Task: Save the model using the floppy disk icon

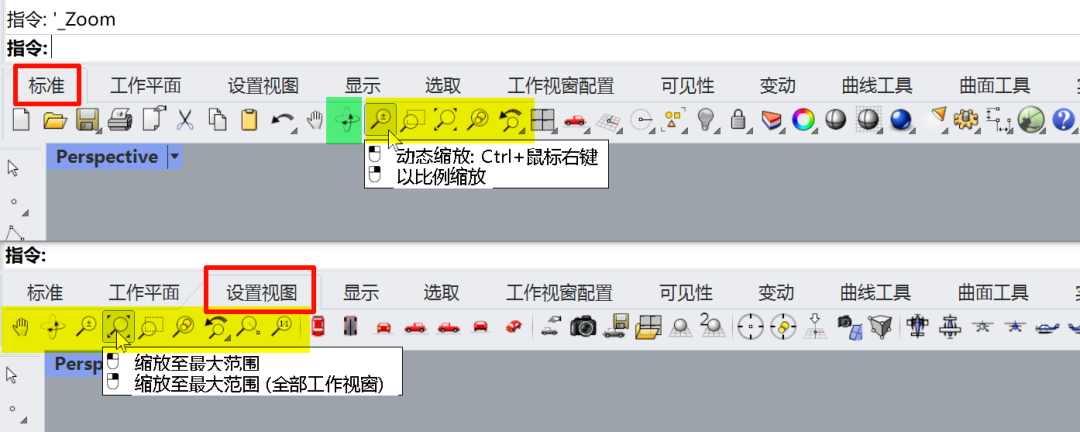Action: click(87, 121)
